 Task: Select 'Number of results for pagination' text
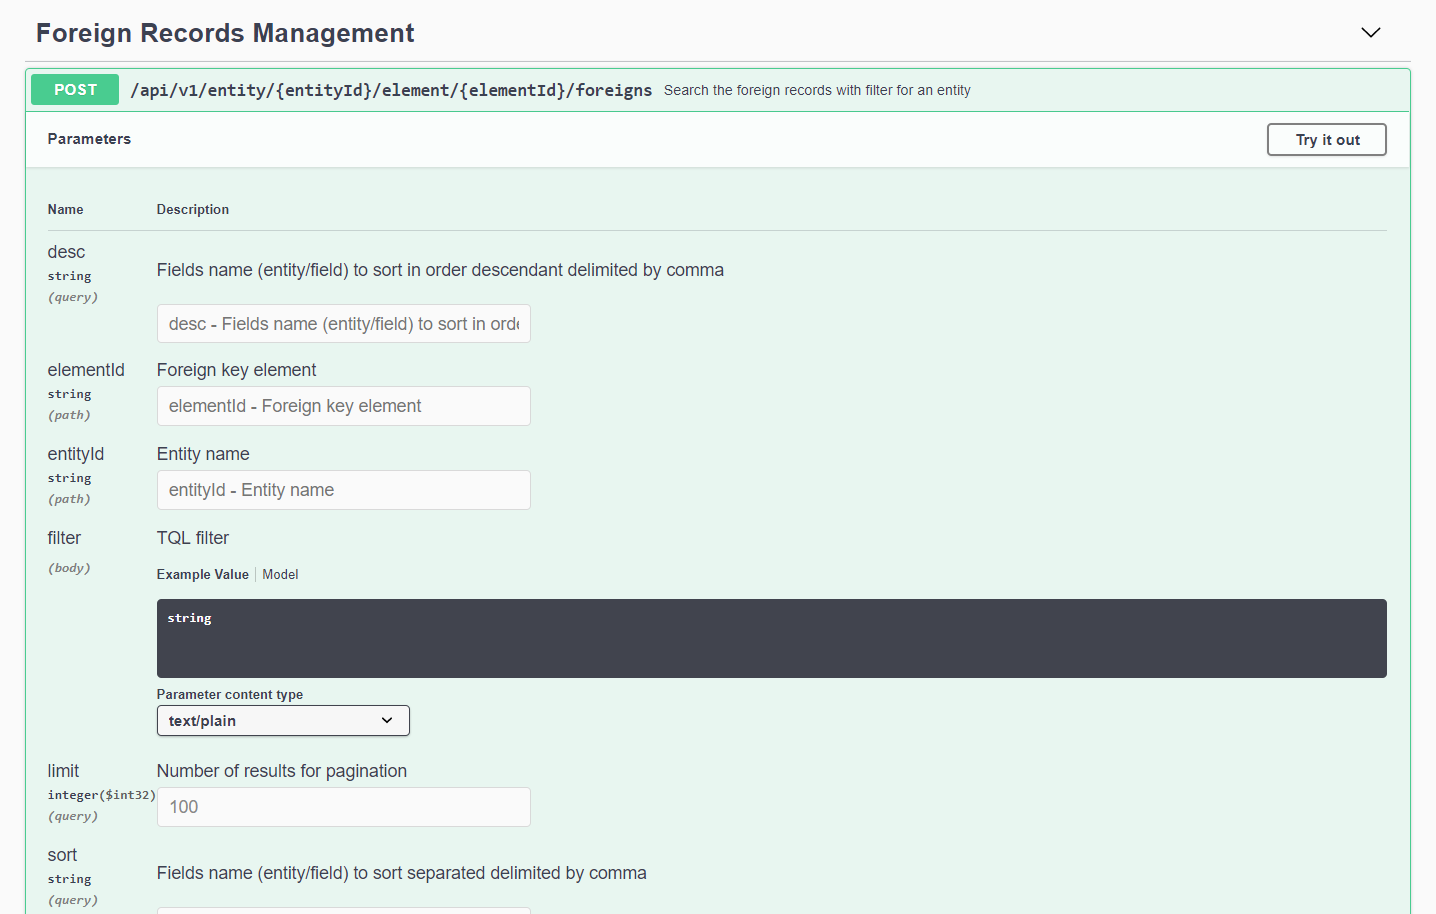click(x=282, y=771)
